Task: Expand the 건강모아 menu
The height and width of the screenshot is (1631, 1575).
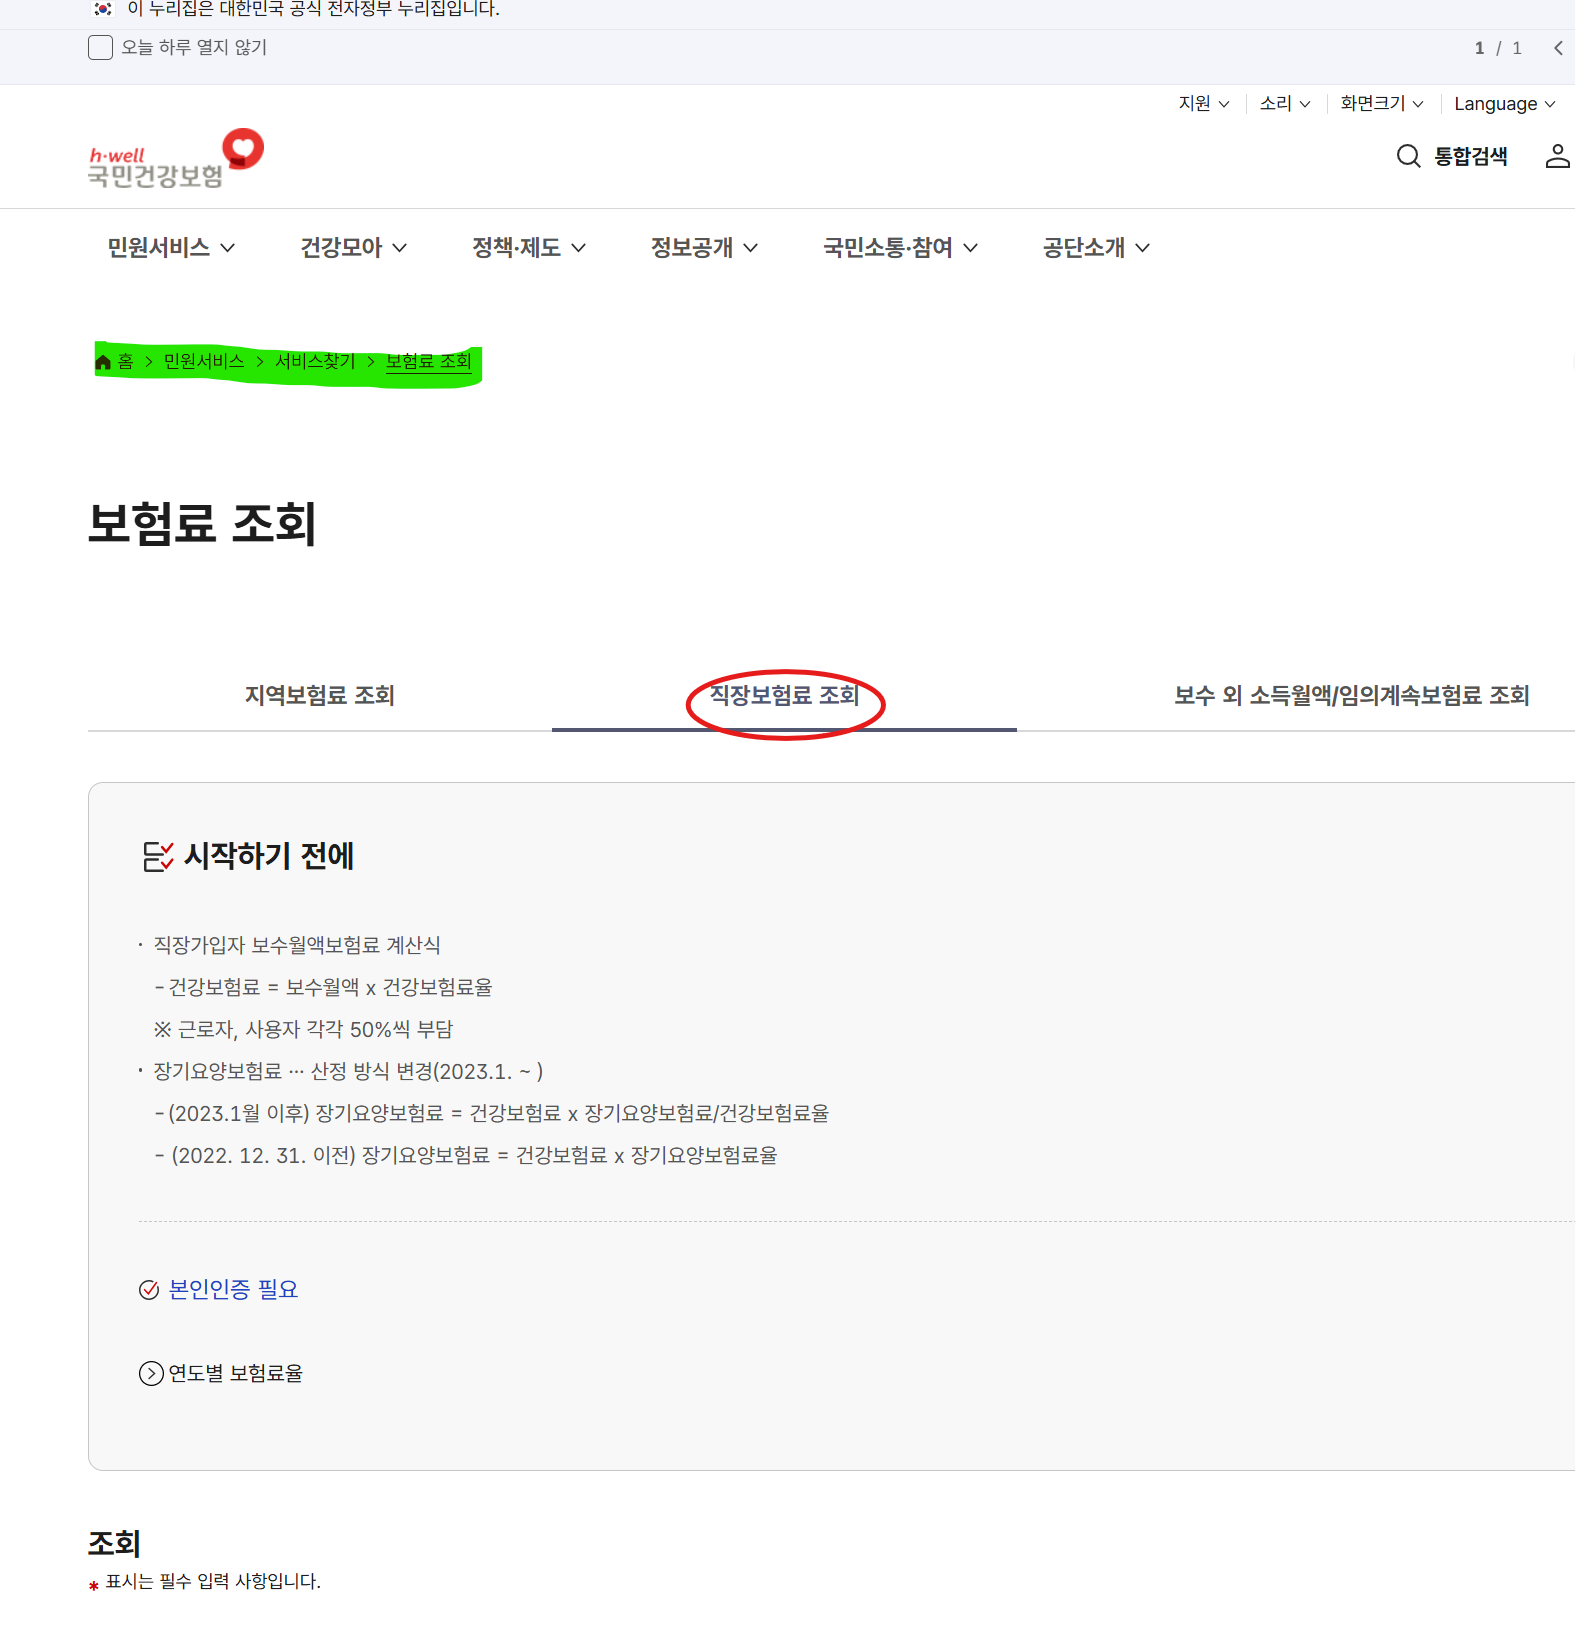Action: click(x=354, y=248)
